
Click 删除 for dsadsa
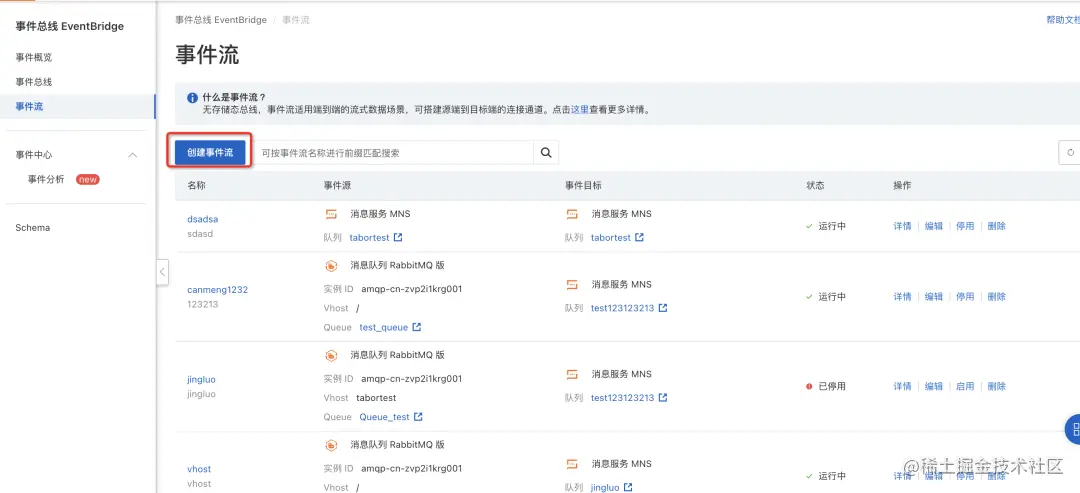(997, 226)
